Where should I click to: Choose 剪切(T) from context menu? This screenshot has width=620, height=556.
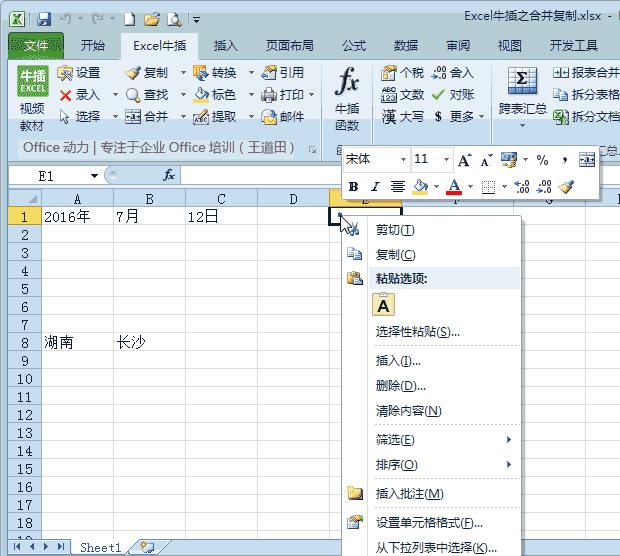click(432, 230)
